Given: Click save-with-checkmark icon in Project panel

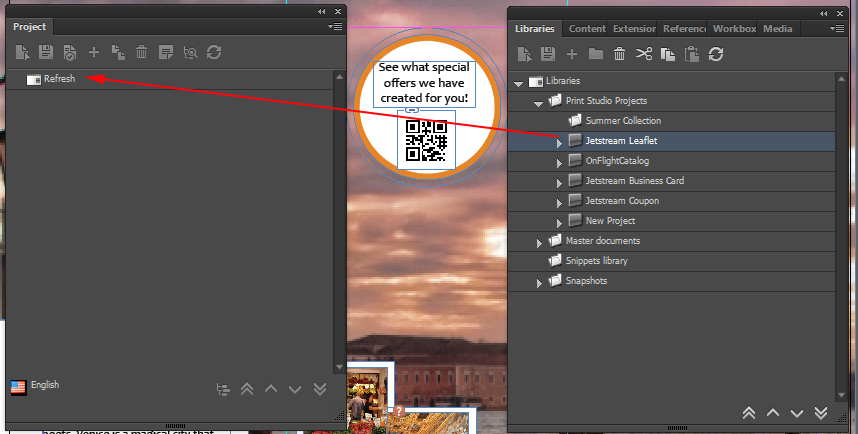Looking at the screenshot, I should (70, 53).
